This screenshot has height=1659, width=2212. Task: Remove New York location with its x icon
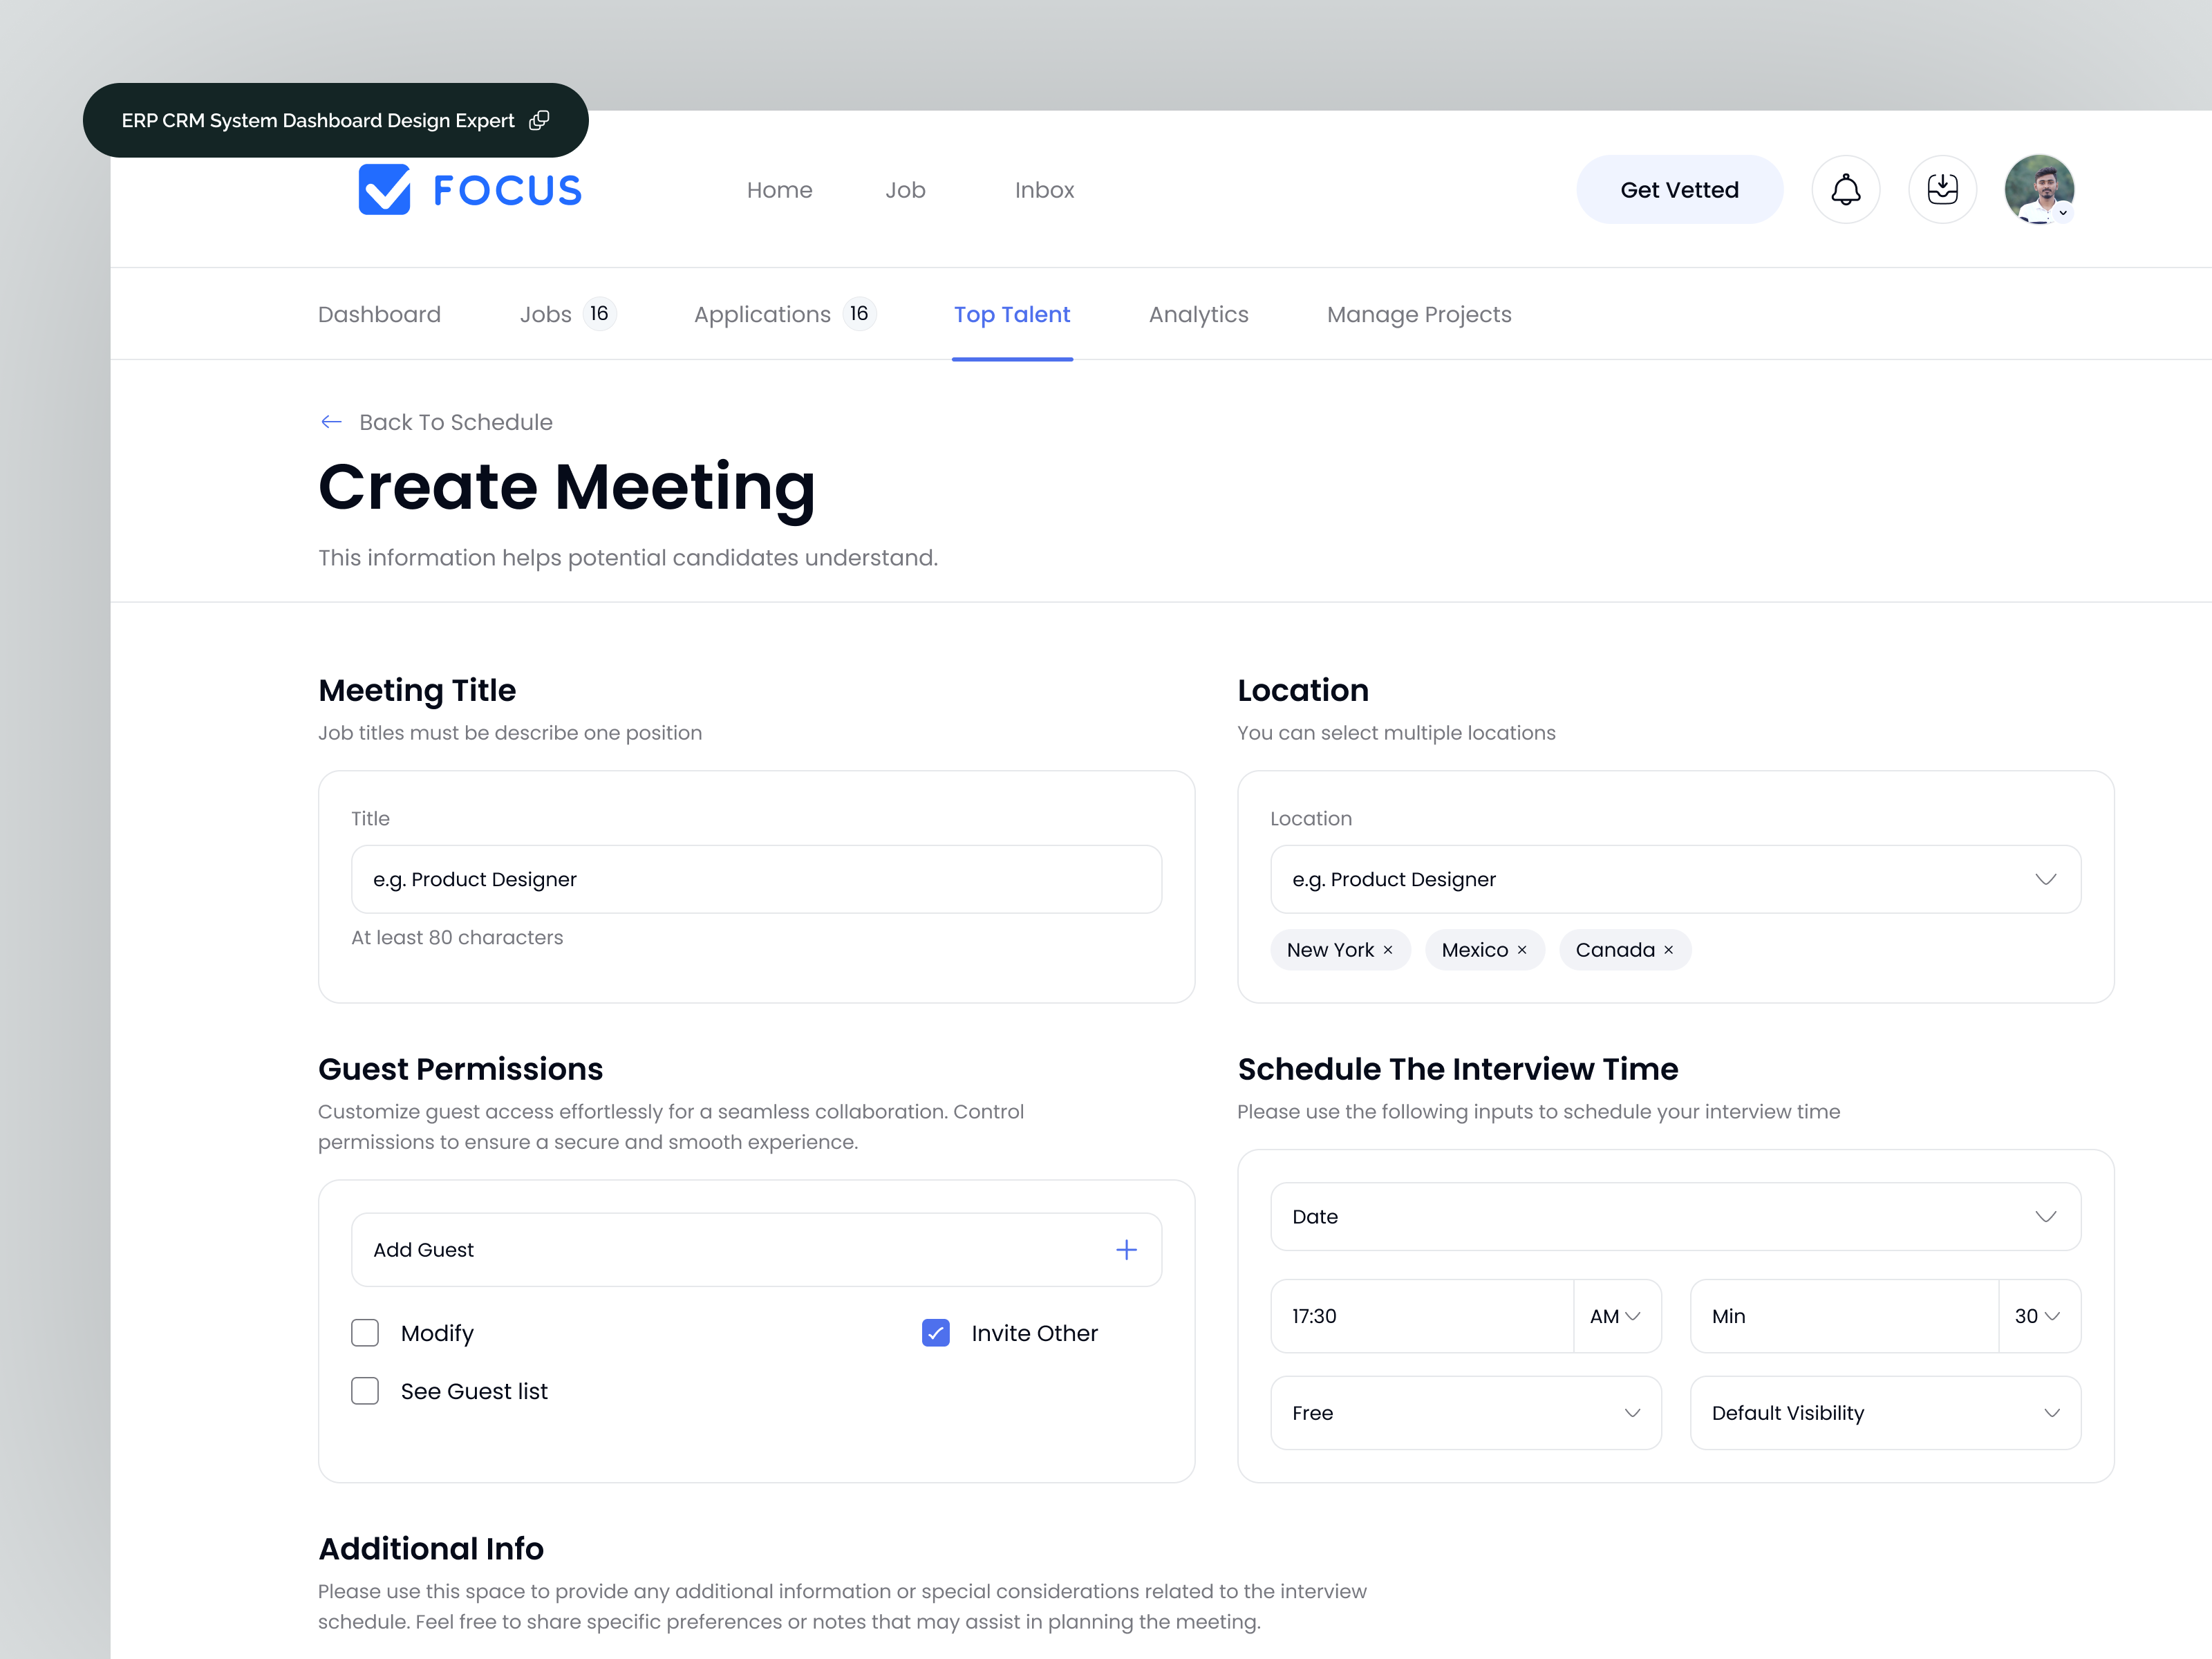[1388, 950]
